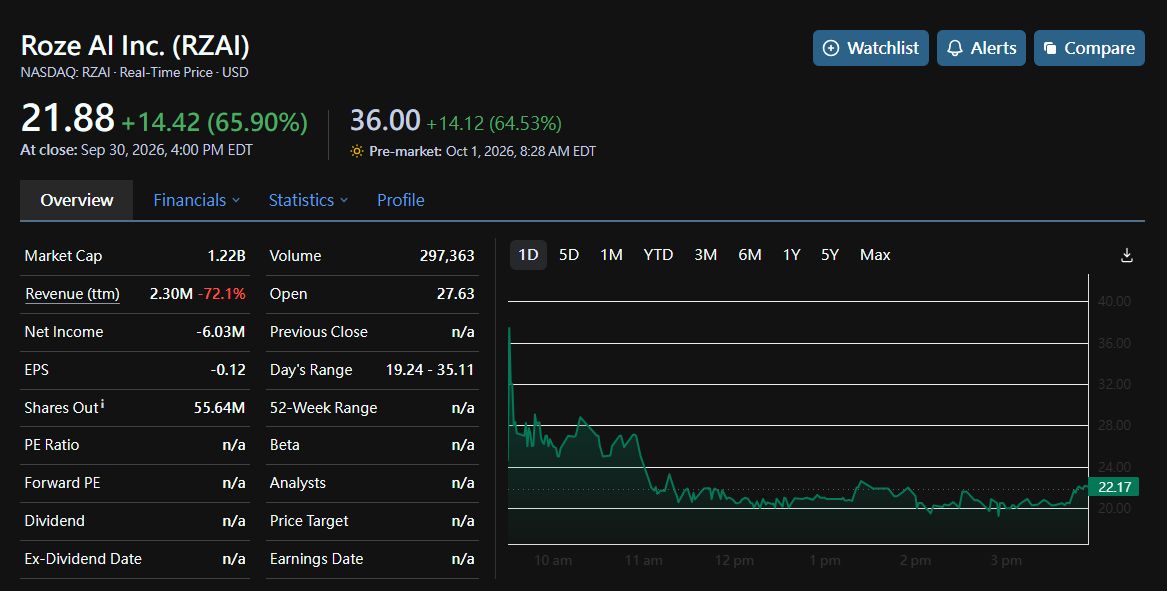Expand the Statistics dropdown menu
1167x591 pixels.
click(x=308, y=200)
